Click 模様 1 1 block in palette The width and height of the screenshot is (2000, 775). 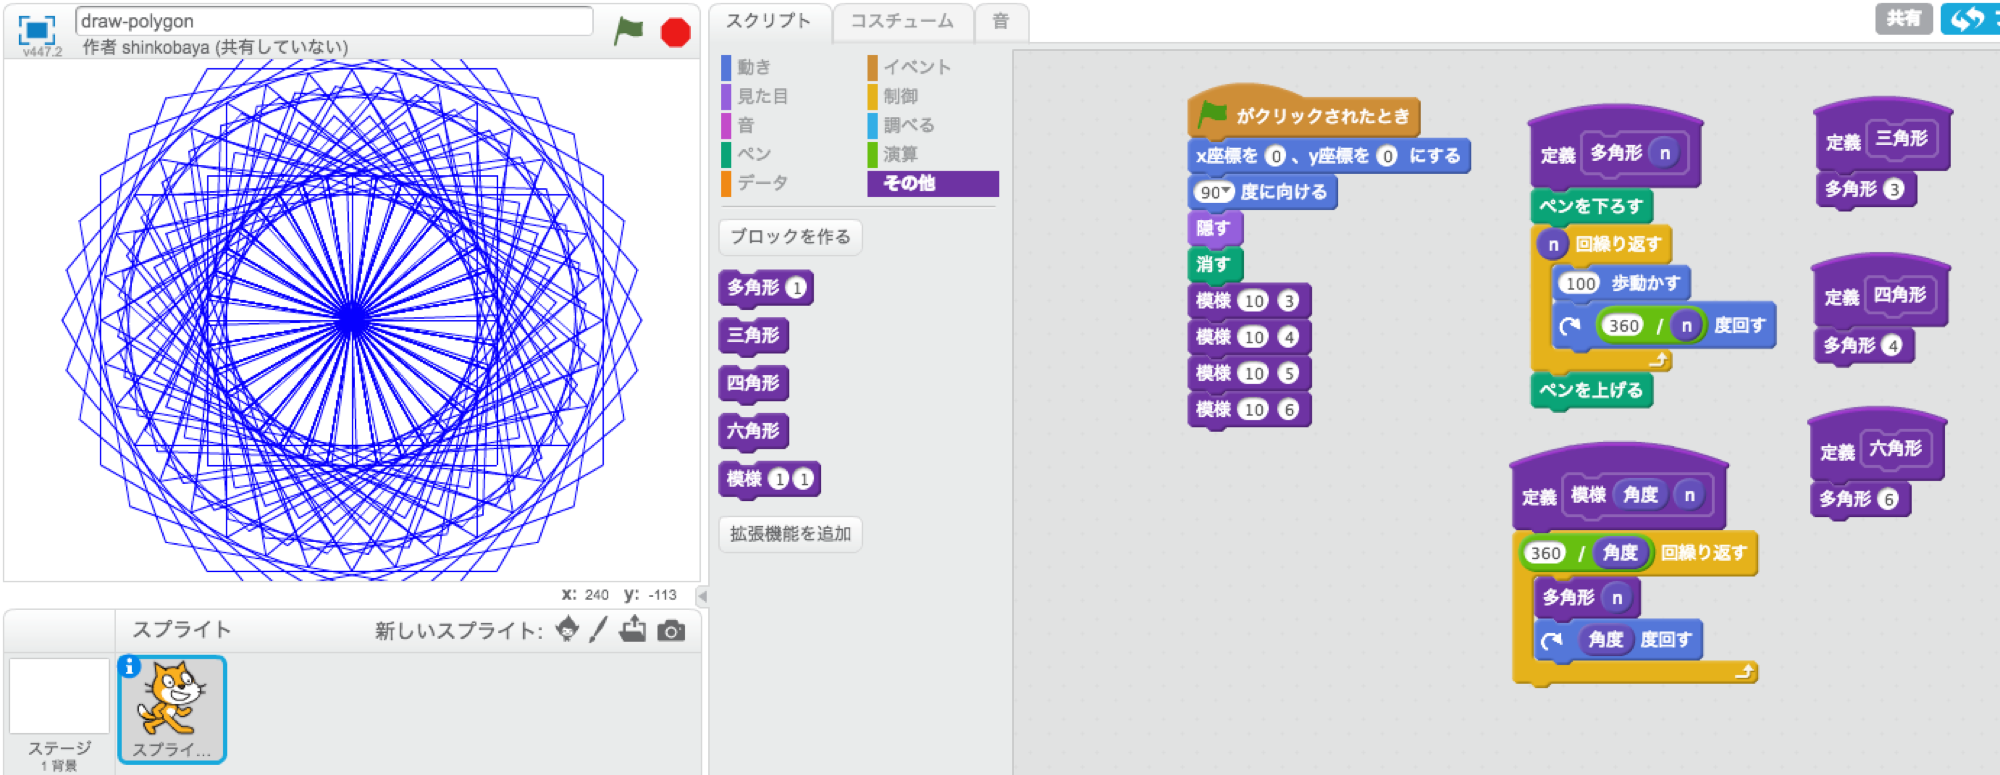click(x=769, y=480)
